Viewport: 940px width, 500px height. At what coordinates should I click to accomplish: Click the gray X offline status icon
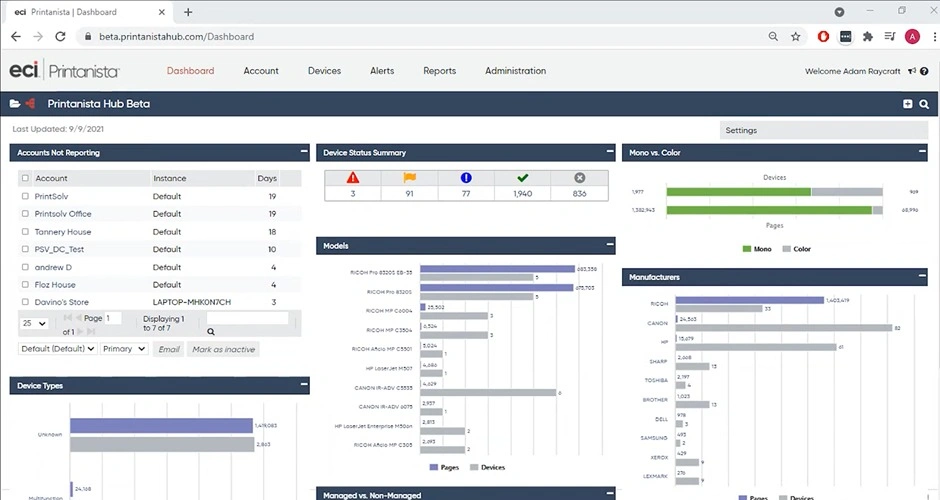[579, 178]
